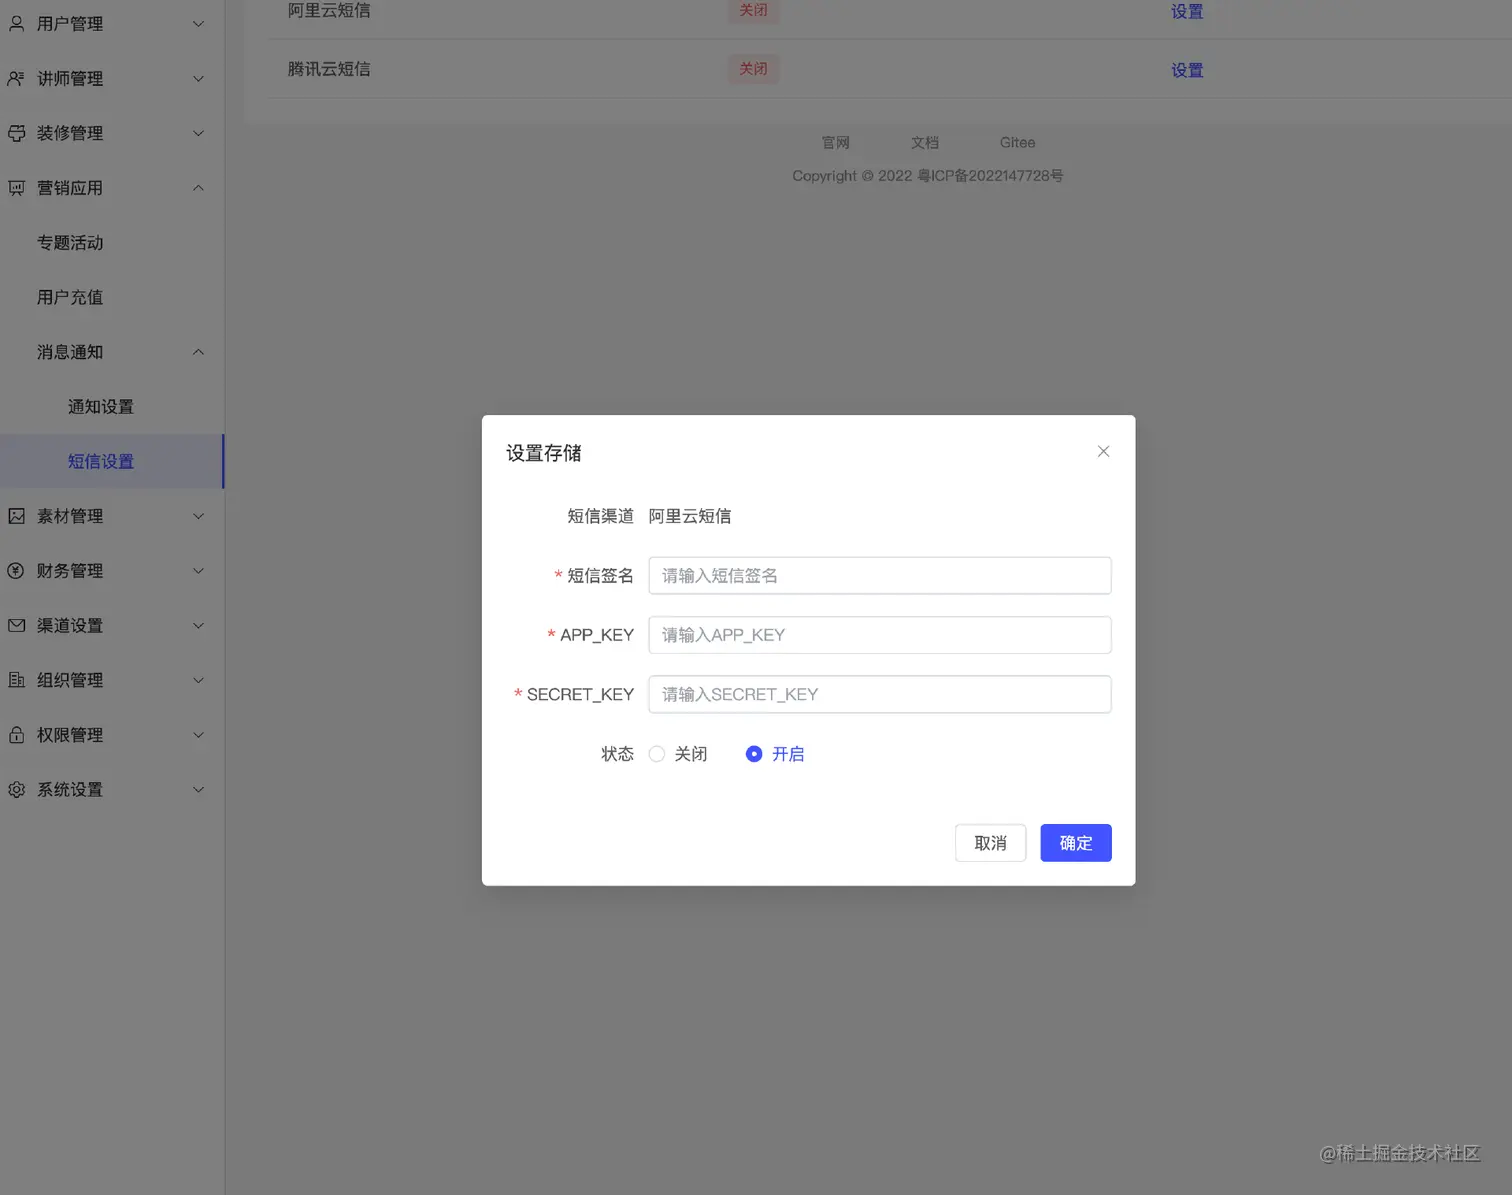Expand 素材管理 menu chevron
Image resolution: width=1512 pixels, height=1195 pixels.
pos(198,516)
